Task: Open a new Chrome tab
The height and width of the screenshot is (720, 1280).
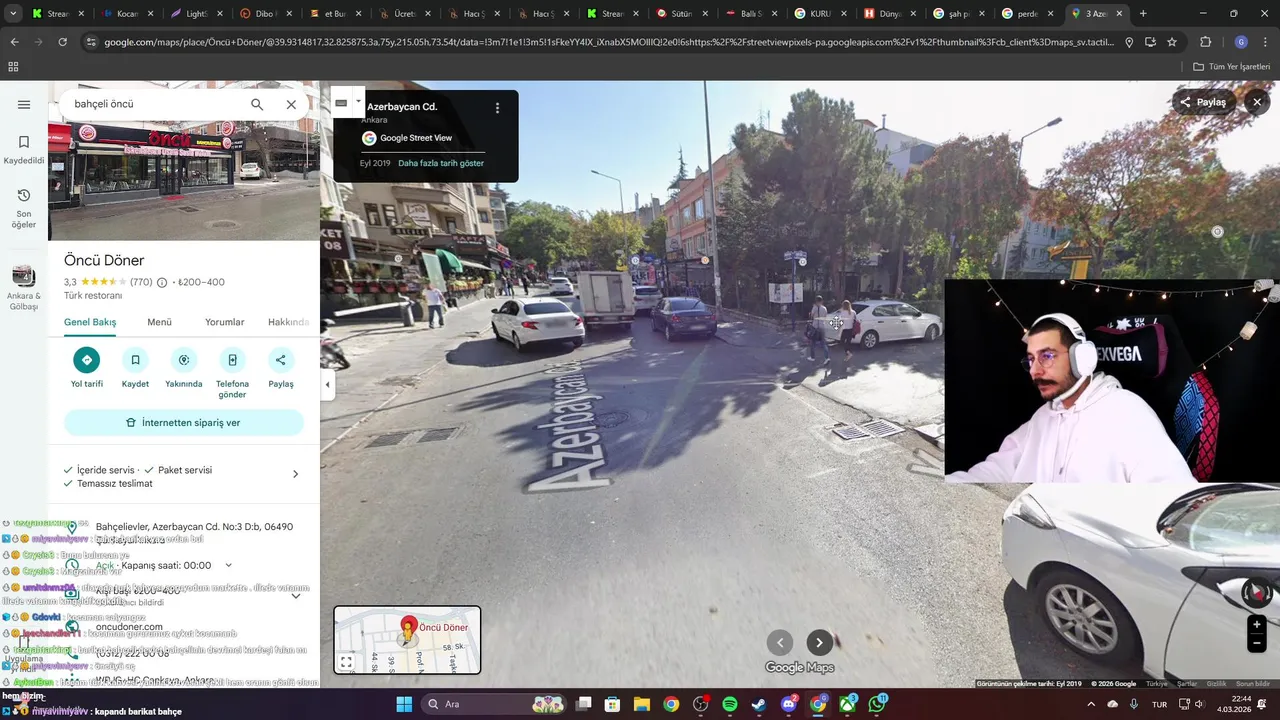Action: 1143,14
